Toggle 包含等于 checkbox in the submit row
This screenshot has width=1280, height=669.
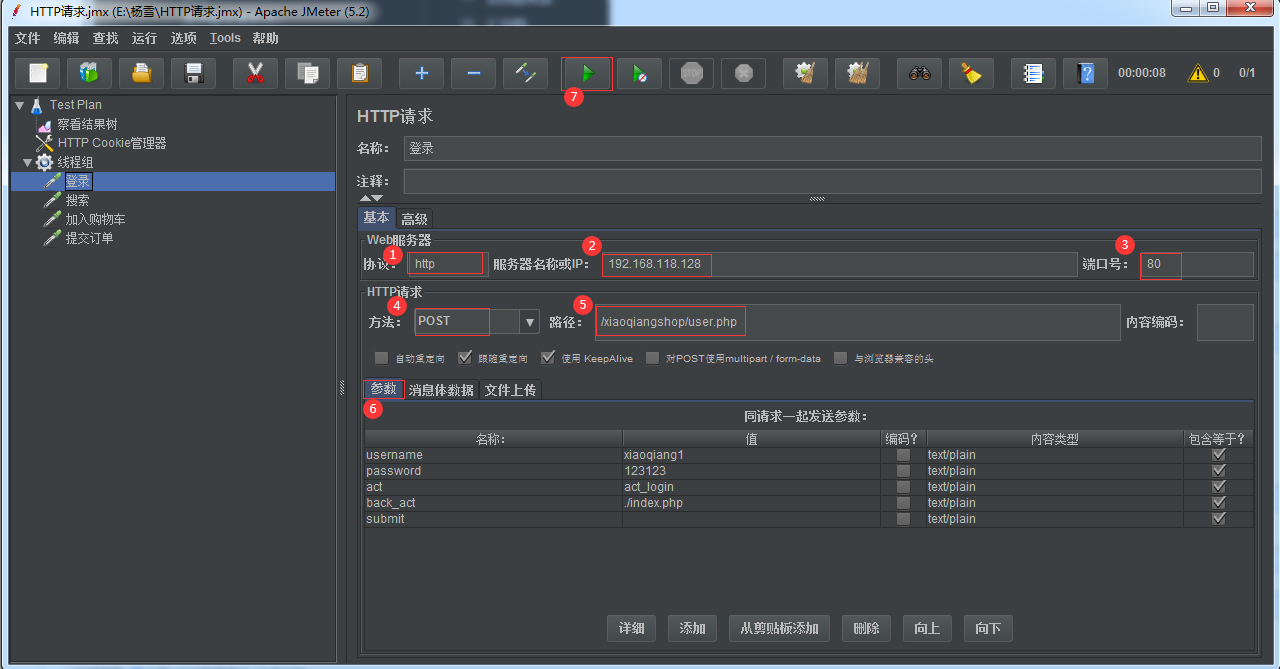[1218, 519]
